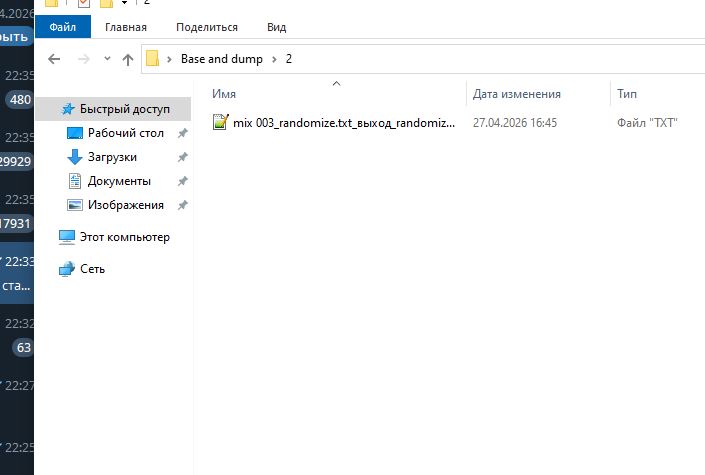Expand chevron after Base and dump
This screenshot has width=705, height=475.
coord(274,59)
